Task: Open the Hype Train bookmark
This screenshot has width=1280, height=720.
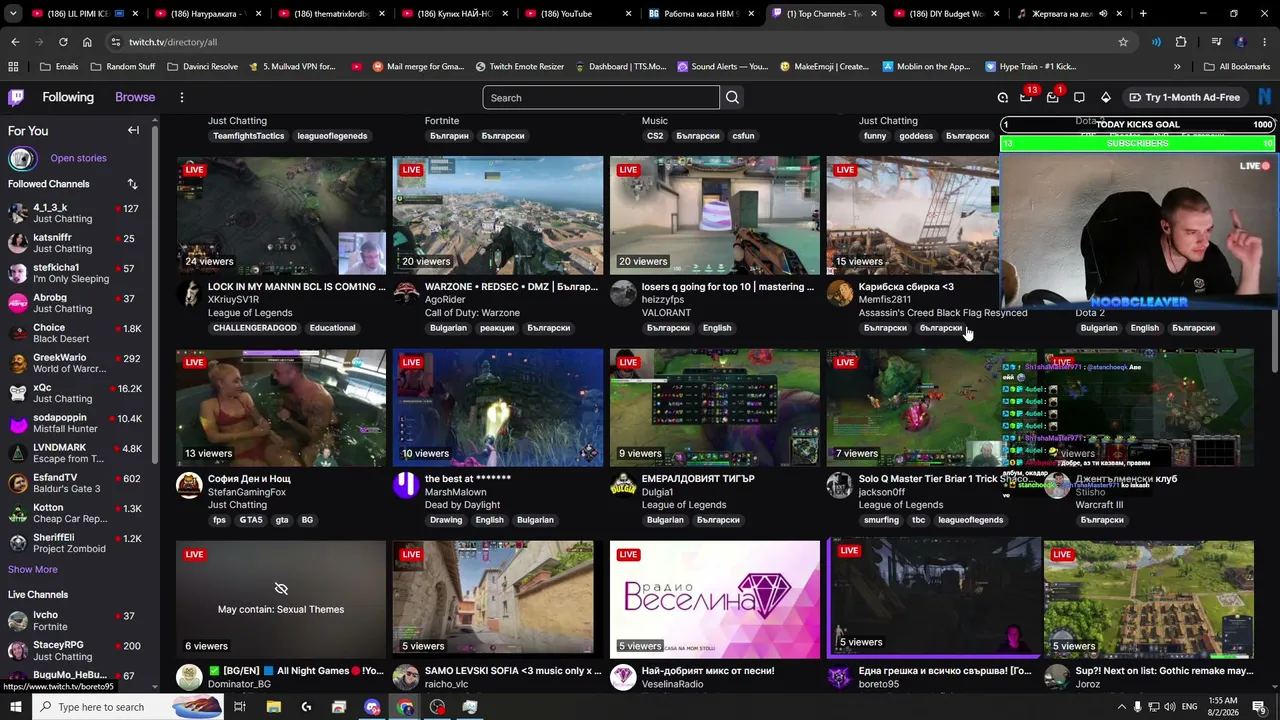Action: [1030, 67]
